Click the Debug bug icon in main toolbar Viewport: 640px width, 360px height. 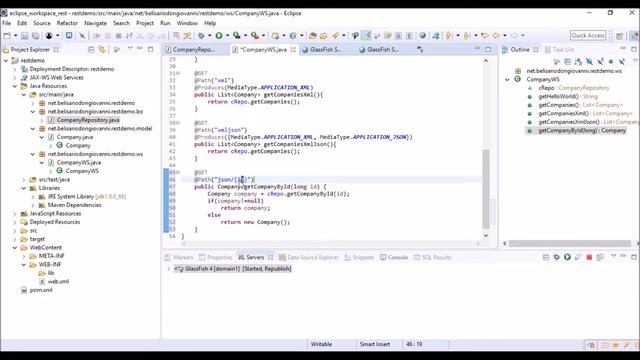point(201,36)
